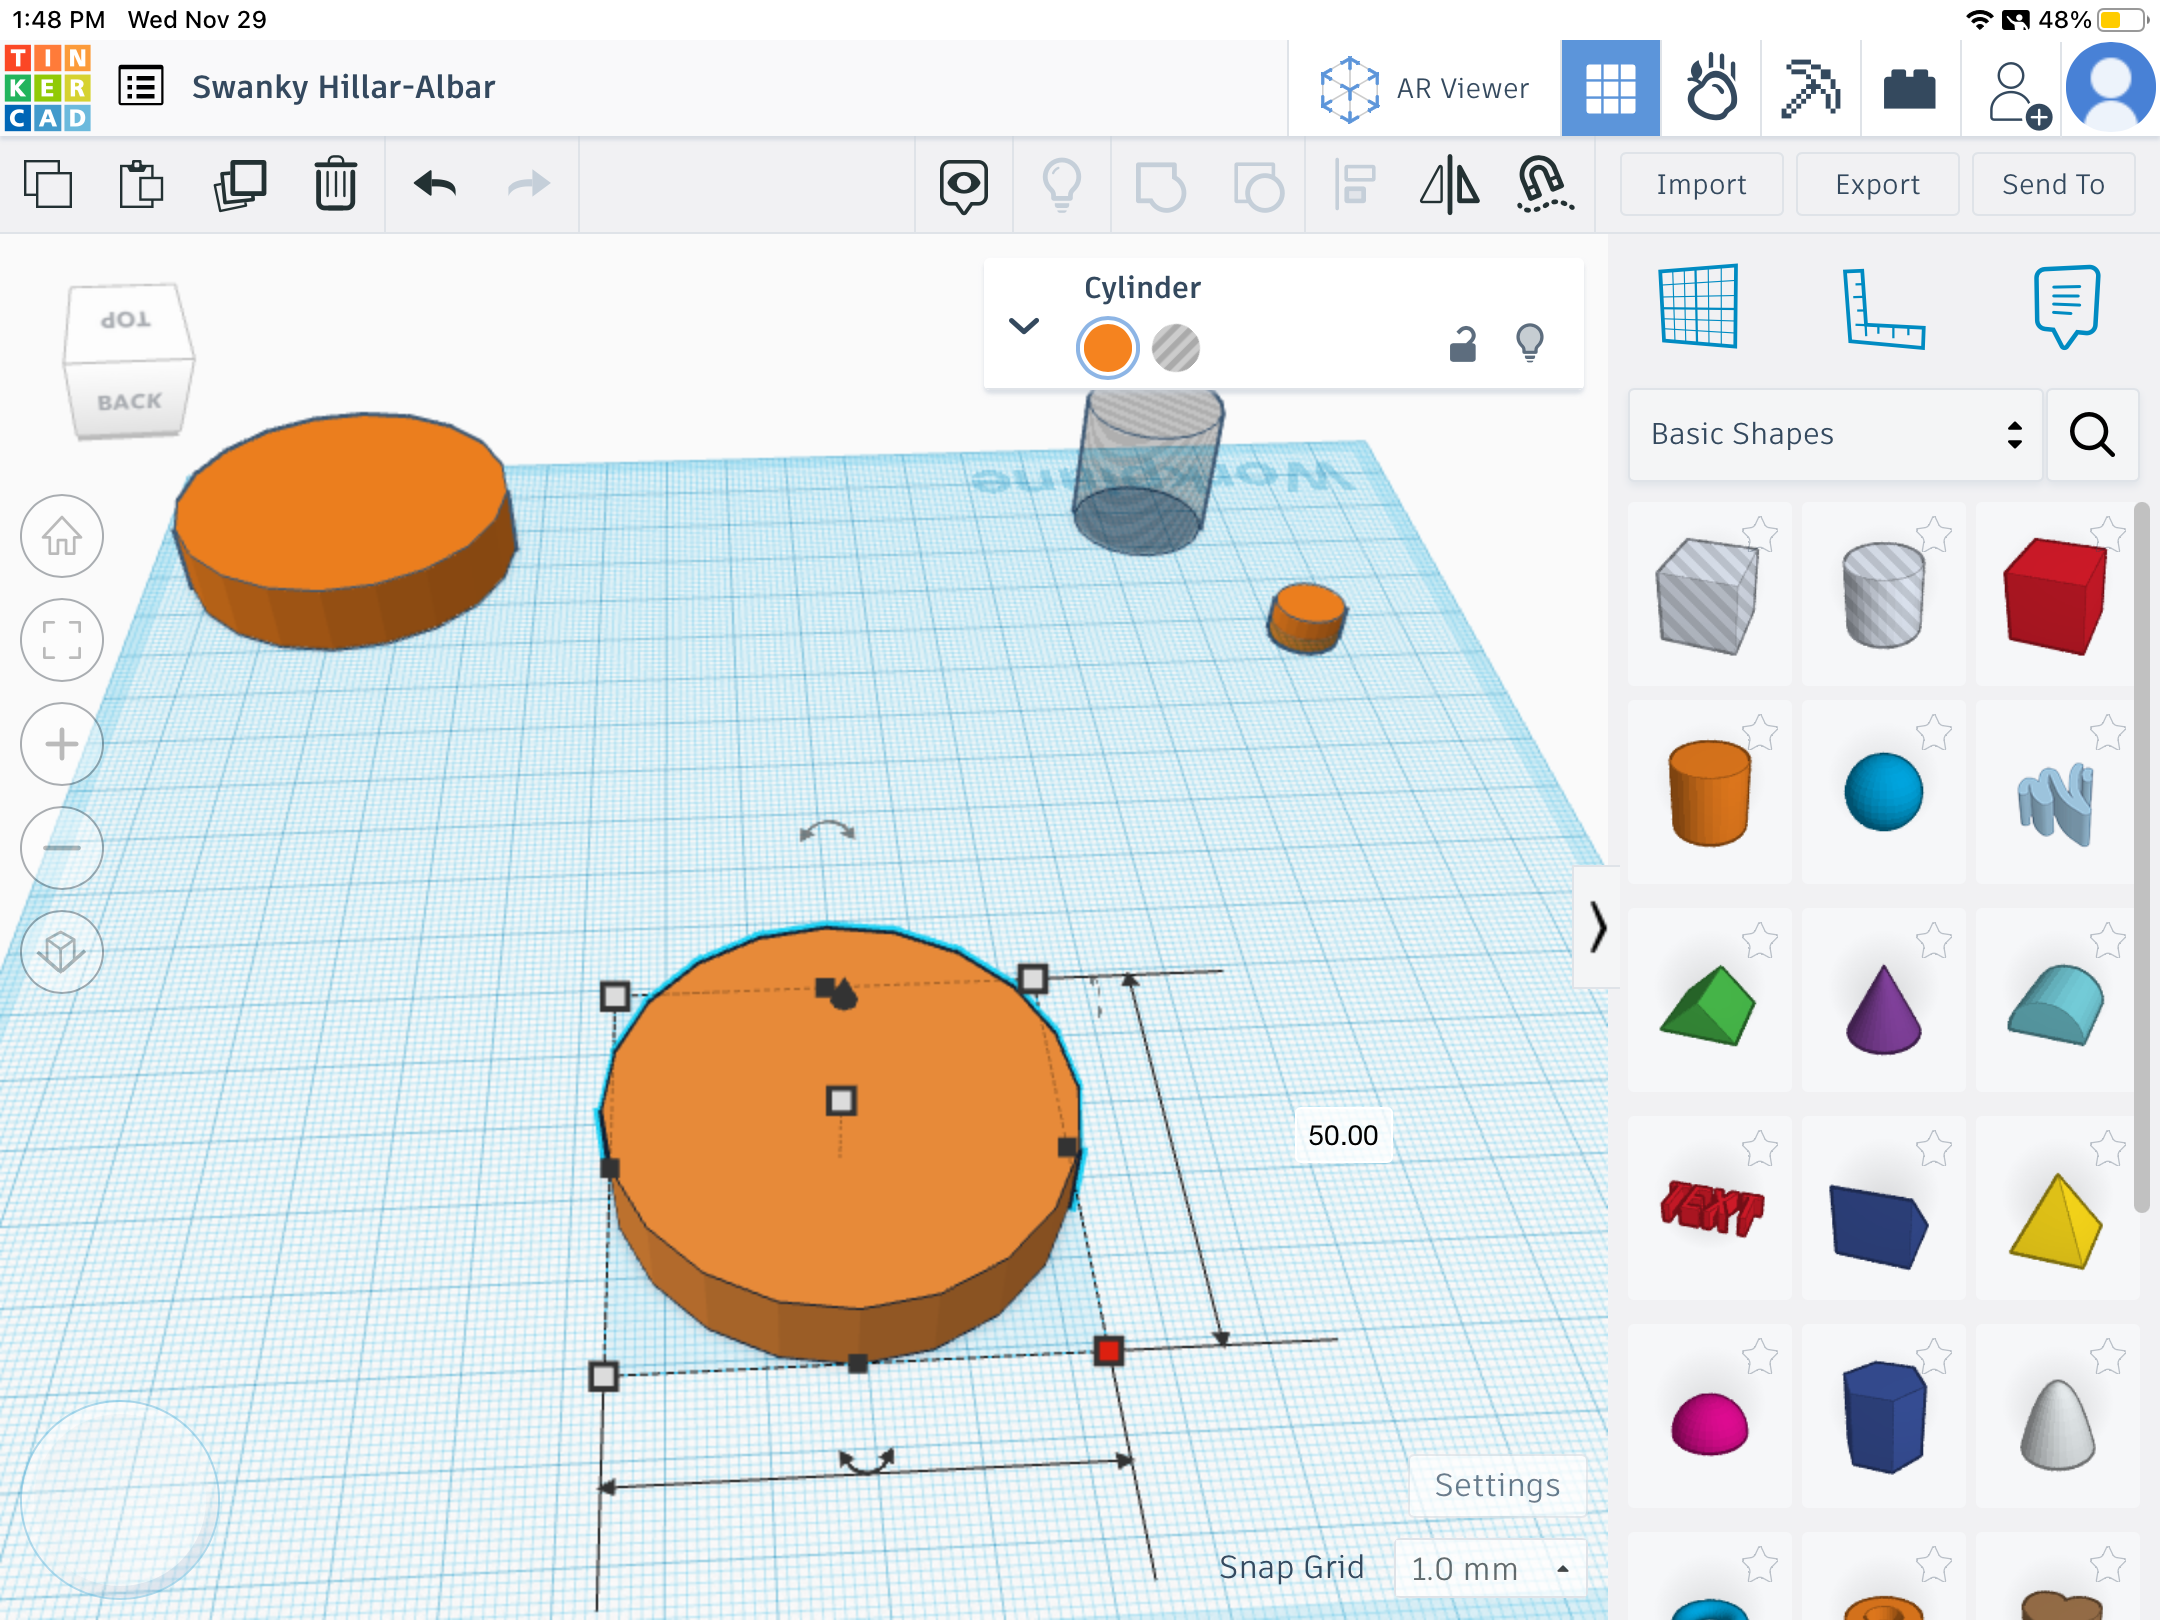2160x1620 pixels.
Task: Open the Basic Shapes category dropdown
Action: [x=1834, y=434]
